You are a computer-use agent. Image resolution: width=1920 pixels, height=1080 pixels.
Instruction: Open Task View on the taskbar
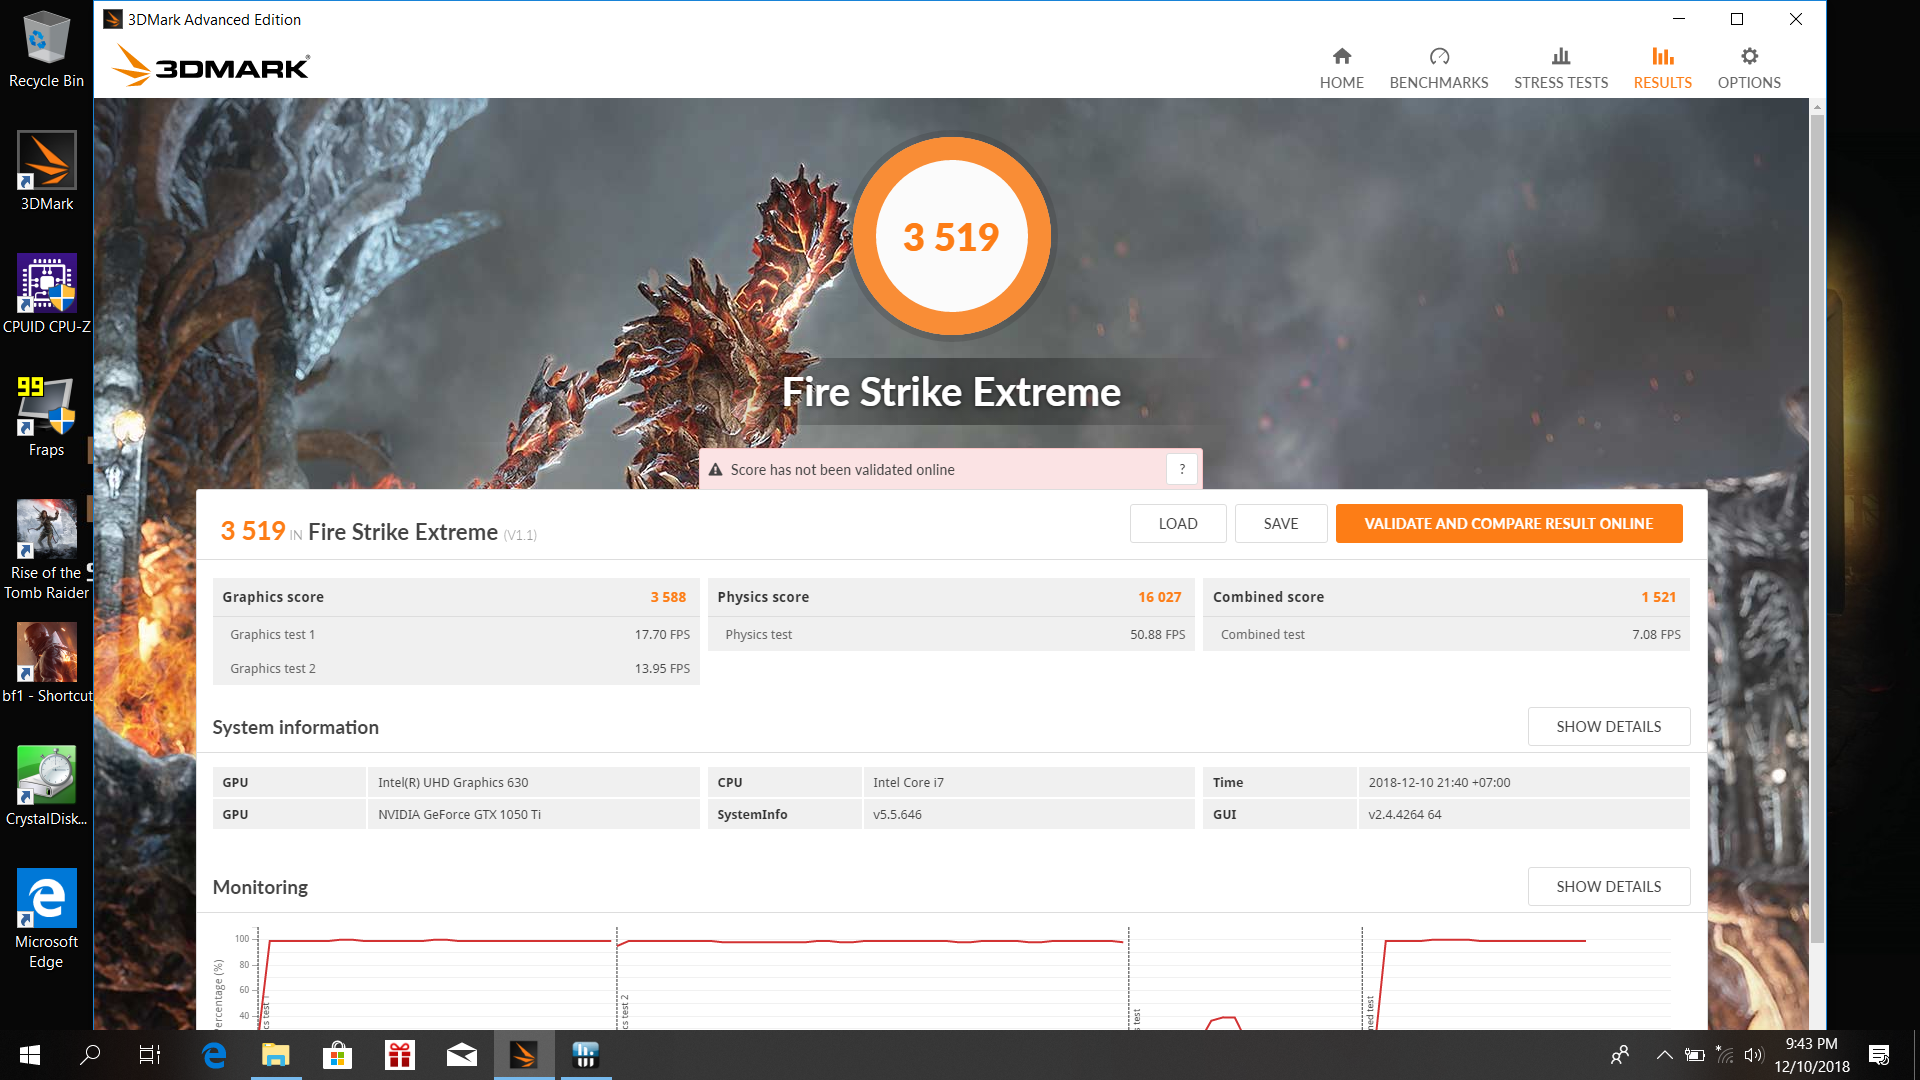[x=150, y=1055]
